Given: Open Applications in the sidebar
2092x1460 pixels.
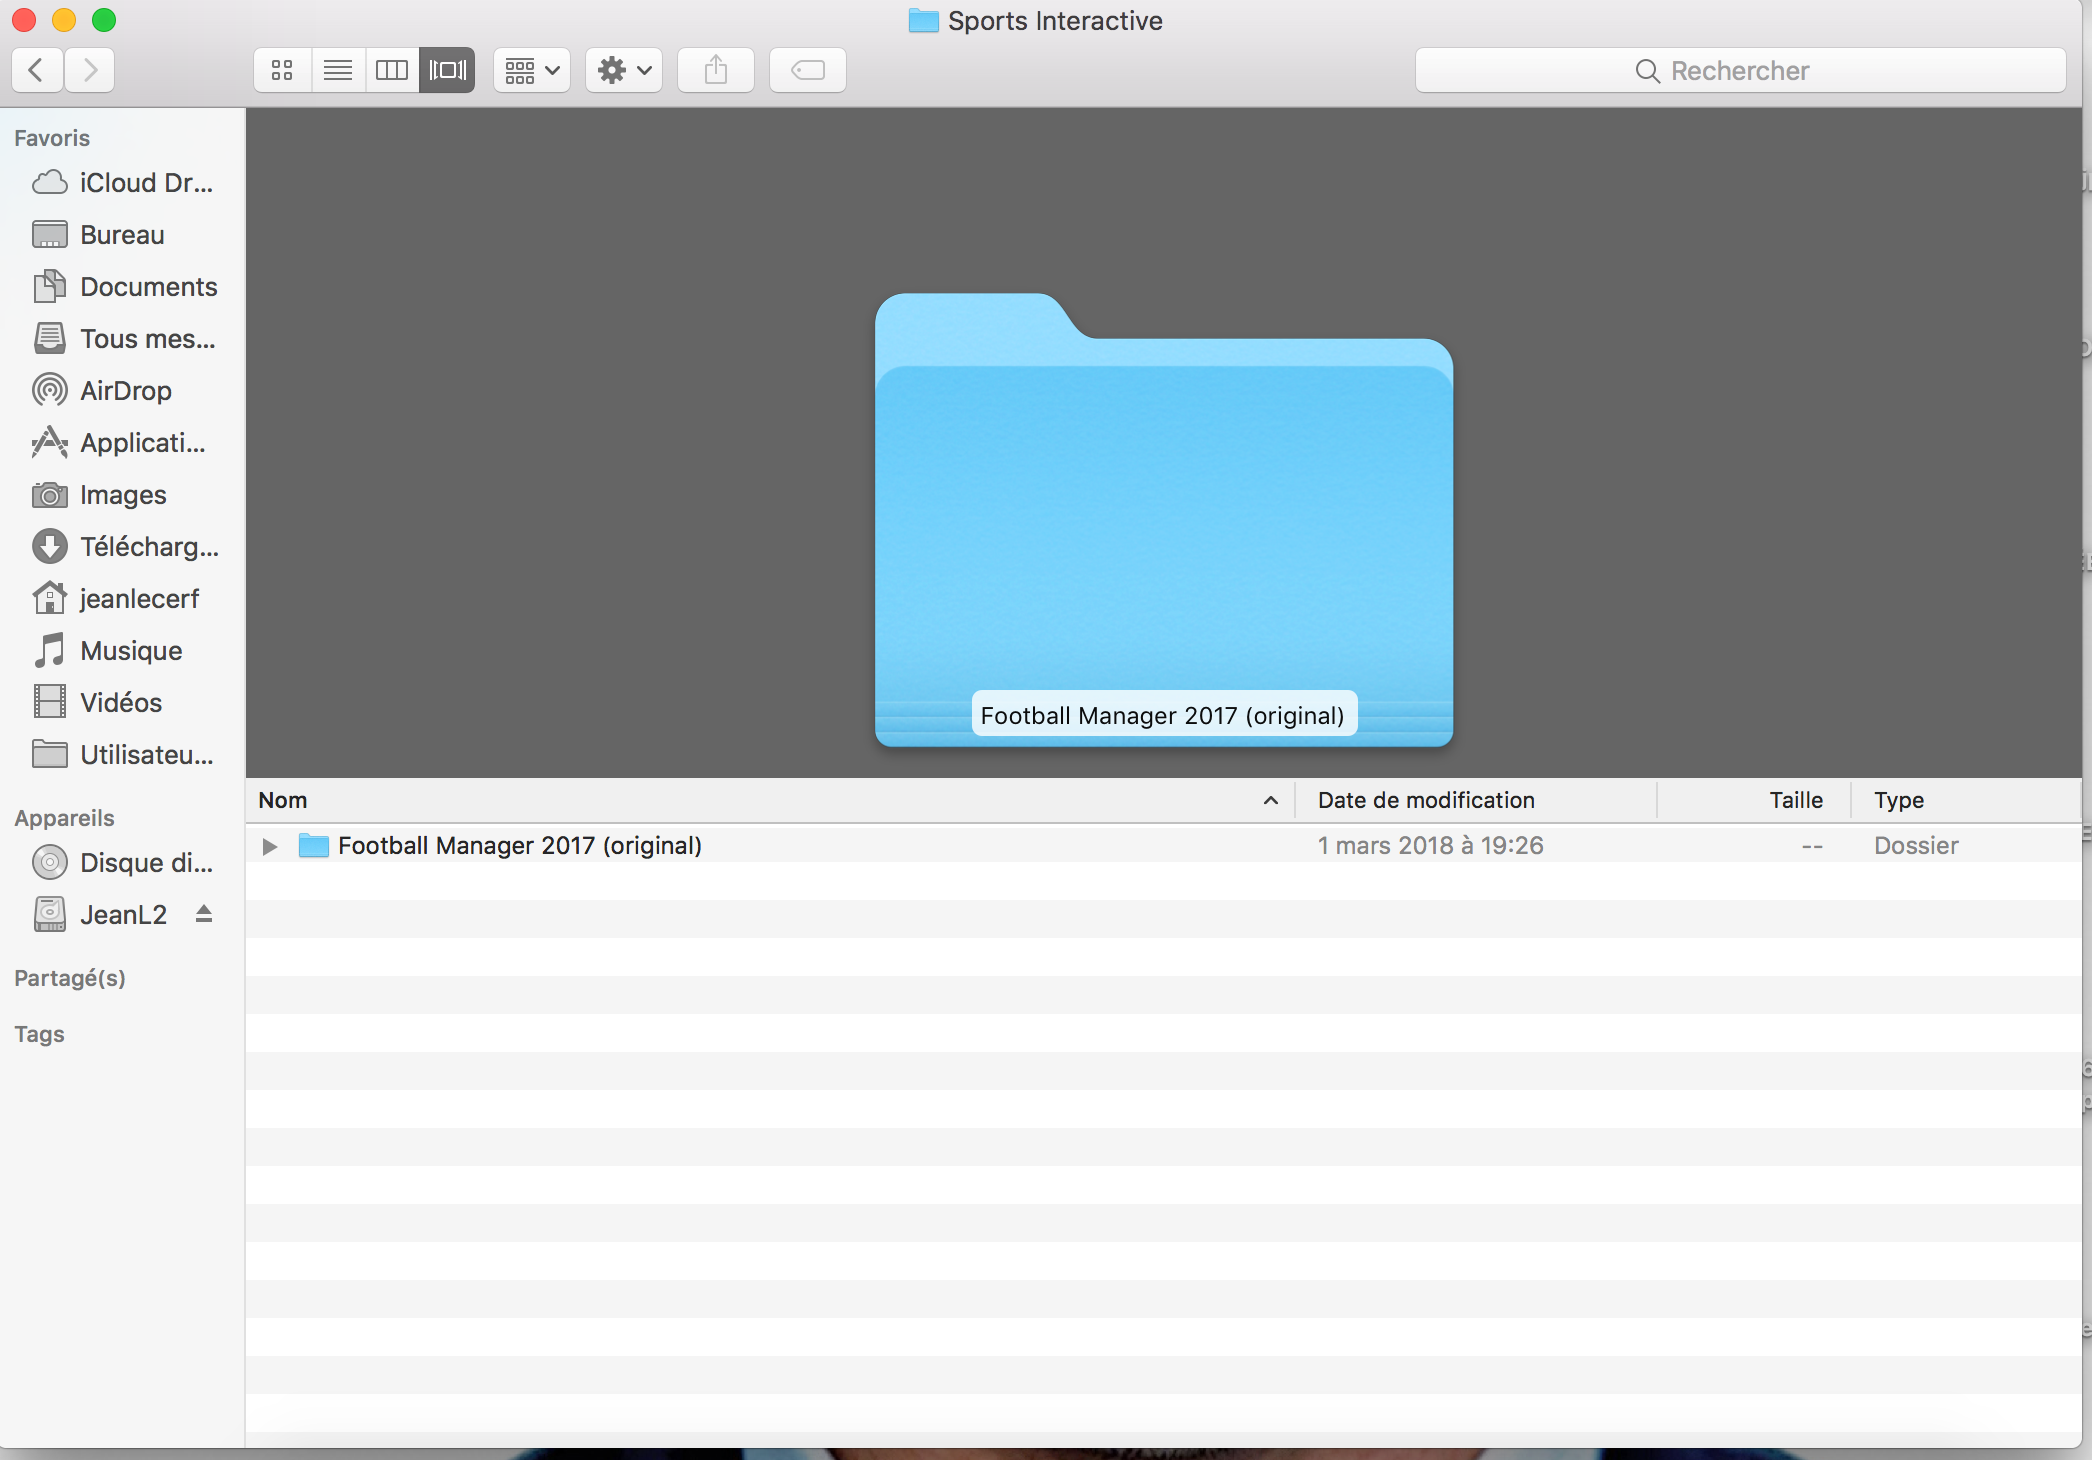Looking at the screenshot, I should [x=118, y=443].
